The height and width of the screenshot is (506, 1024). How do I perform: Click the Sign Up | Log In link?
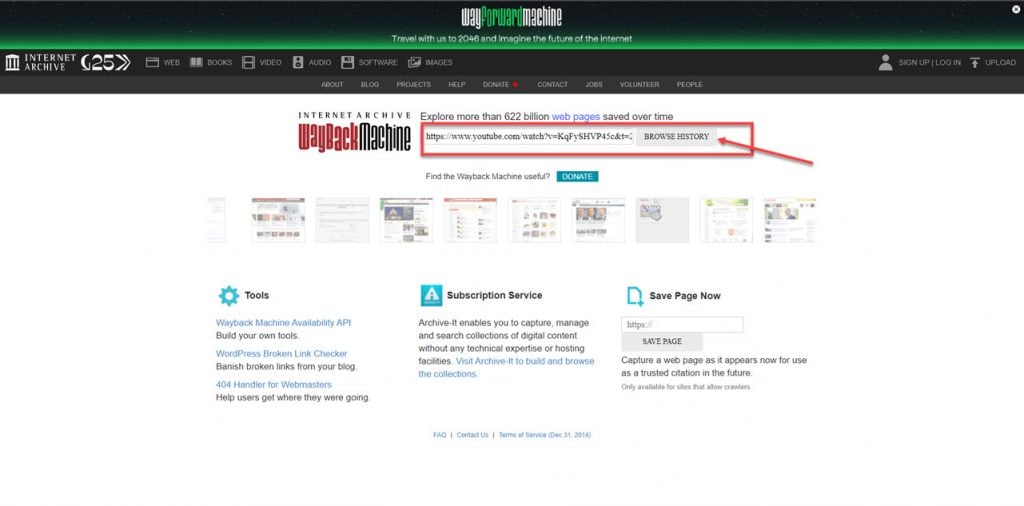[929, 63]
